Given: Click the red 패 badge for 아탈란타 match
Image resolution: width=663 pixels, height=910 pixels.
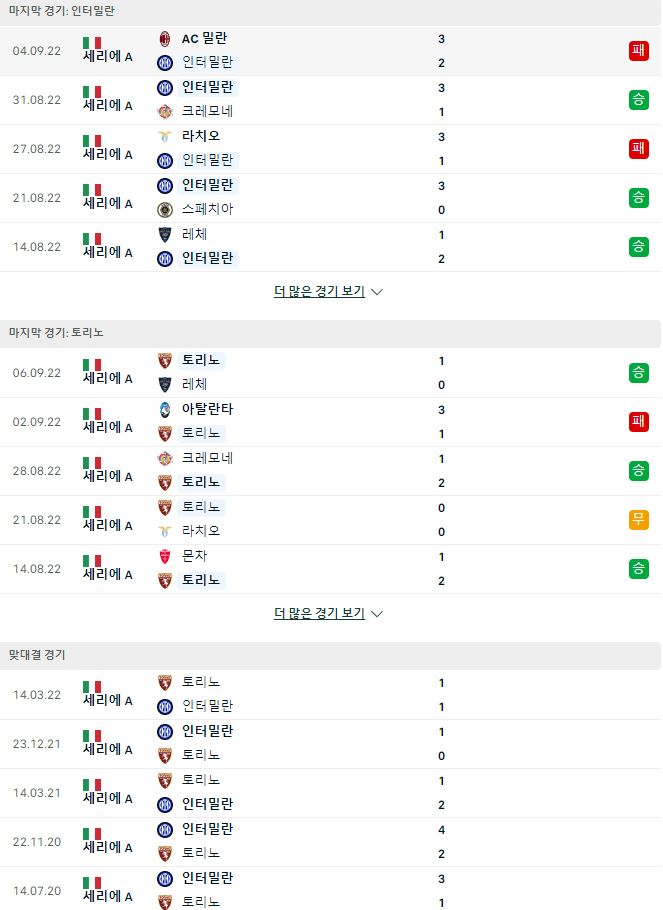Looking at the screenshot, I should (639, 422).
